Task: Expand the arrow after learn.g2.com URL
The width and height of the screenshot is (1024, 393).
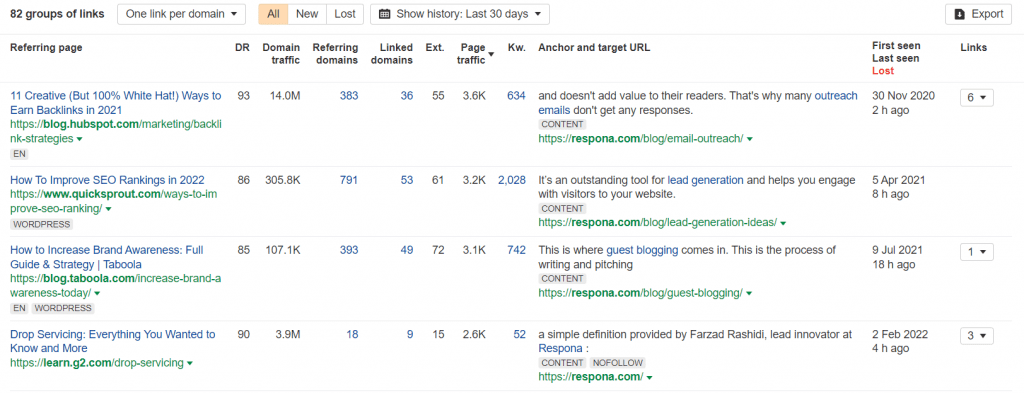Action: click(x=189, y=363)
